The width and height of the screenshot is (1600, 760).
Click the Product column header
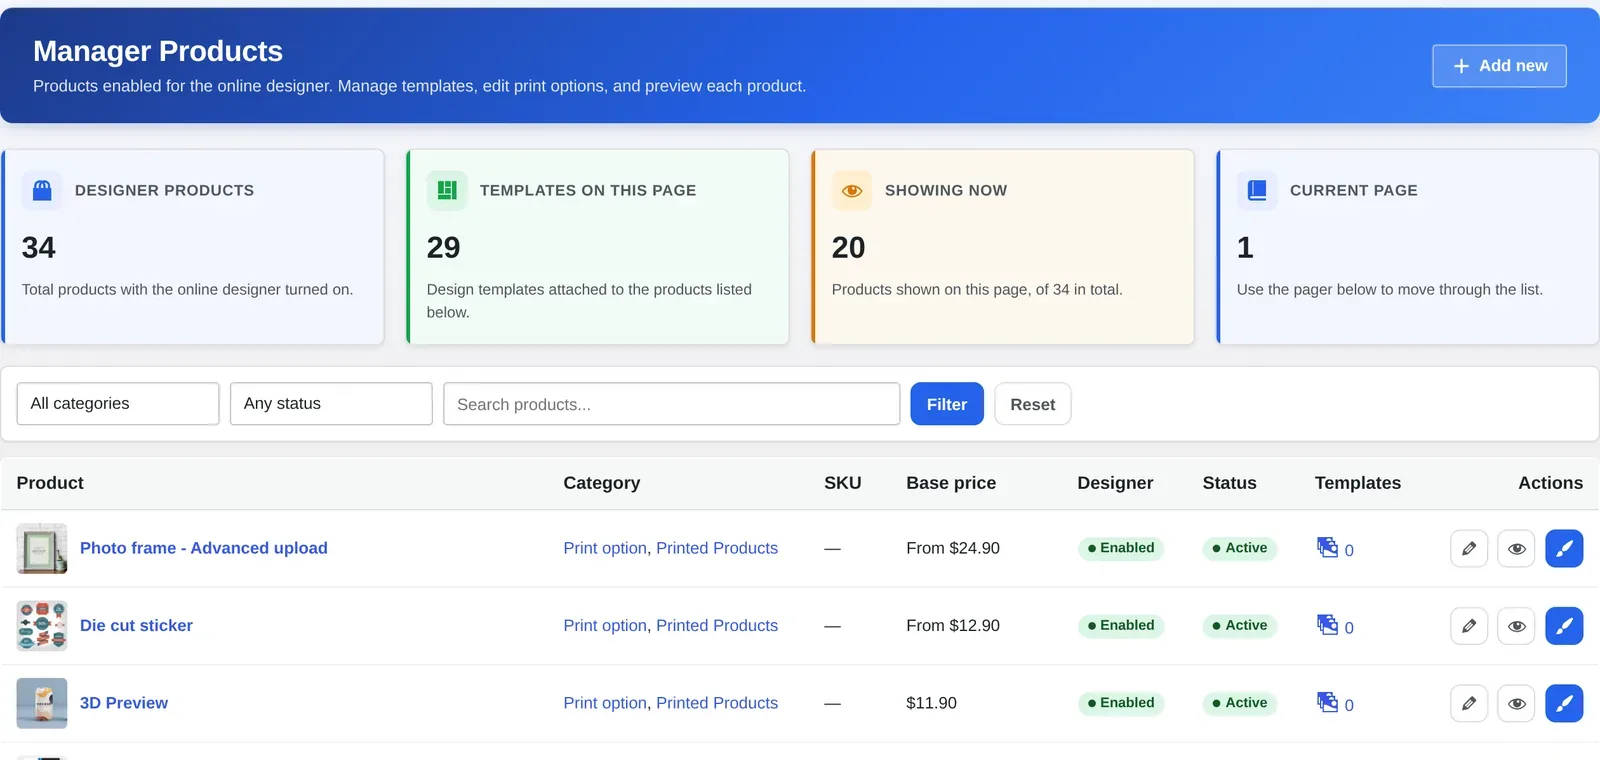pyautogui.click(x=50, y=483)
